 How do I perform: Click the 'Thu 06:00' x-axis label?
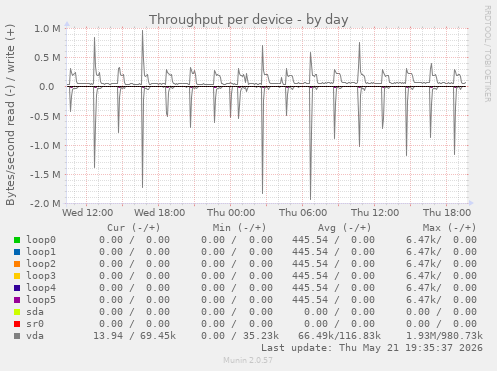[303, 213]
